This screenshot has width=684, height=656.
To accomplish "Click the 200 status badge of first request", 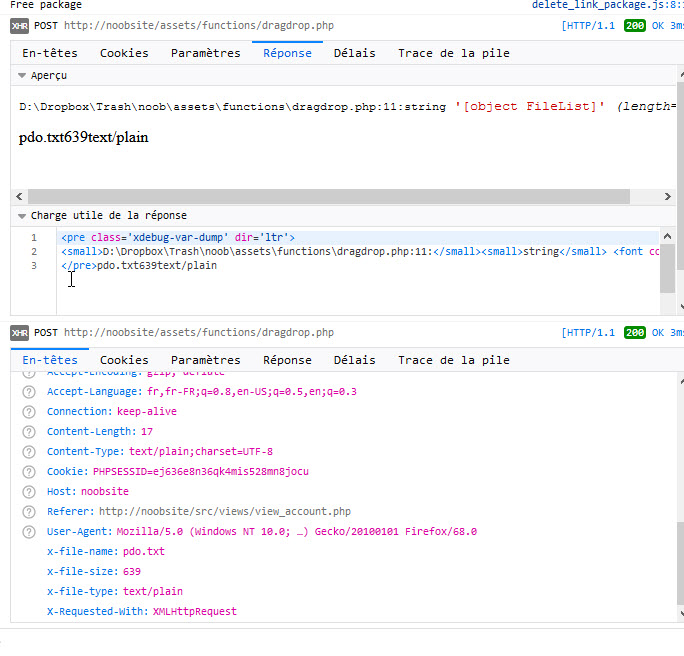I will click(635, 26).
